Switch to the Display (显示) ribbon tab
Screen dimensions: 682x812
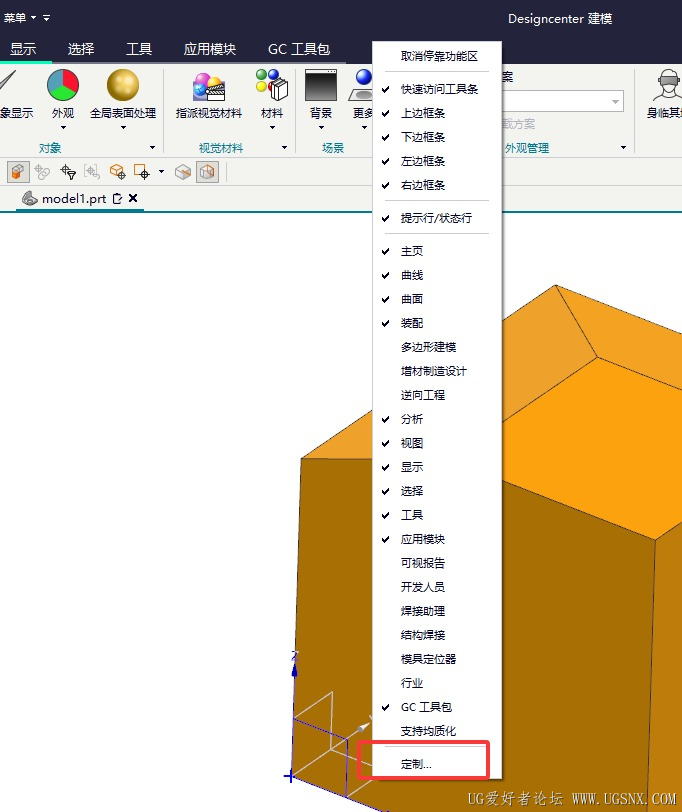[23, 49]
